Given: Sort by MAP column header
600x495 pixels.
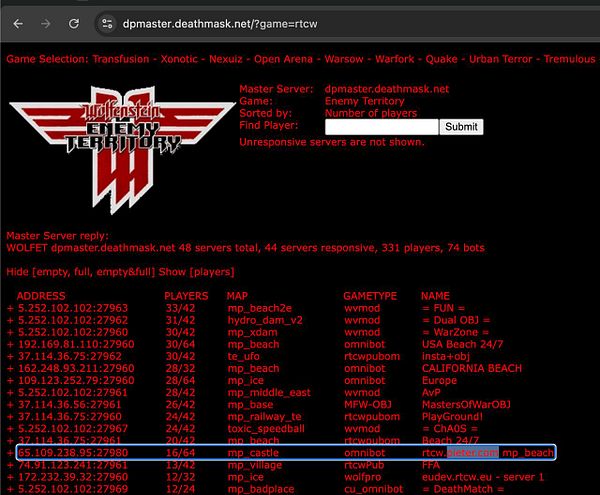Looking at the screenshot, I should click(x=237, y=296).
